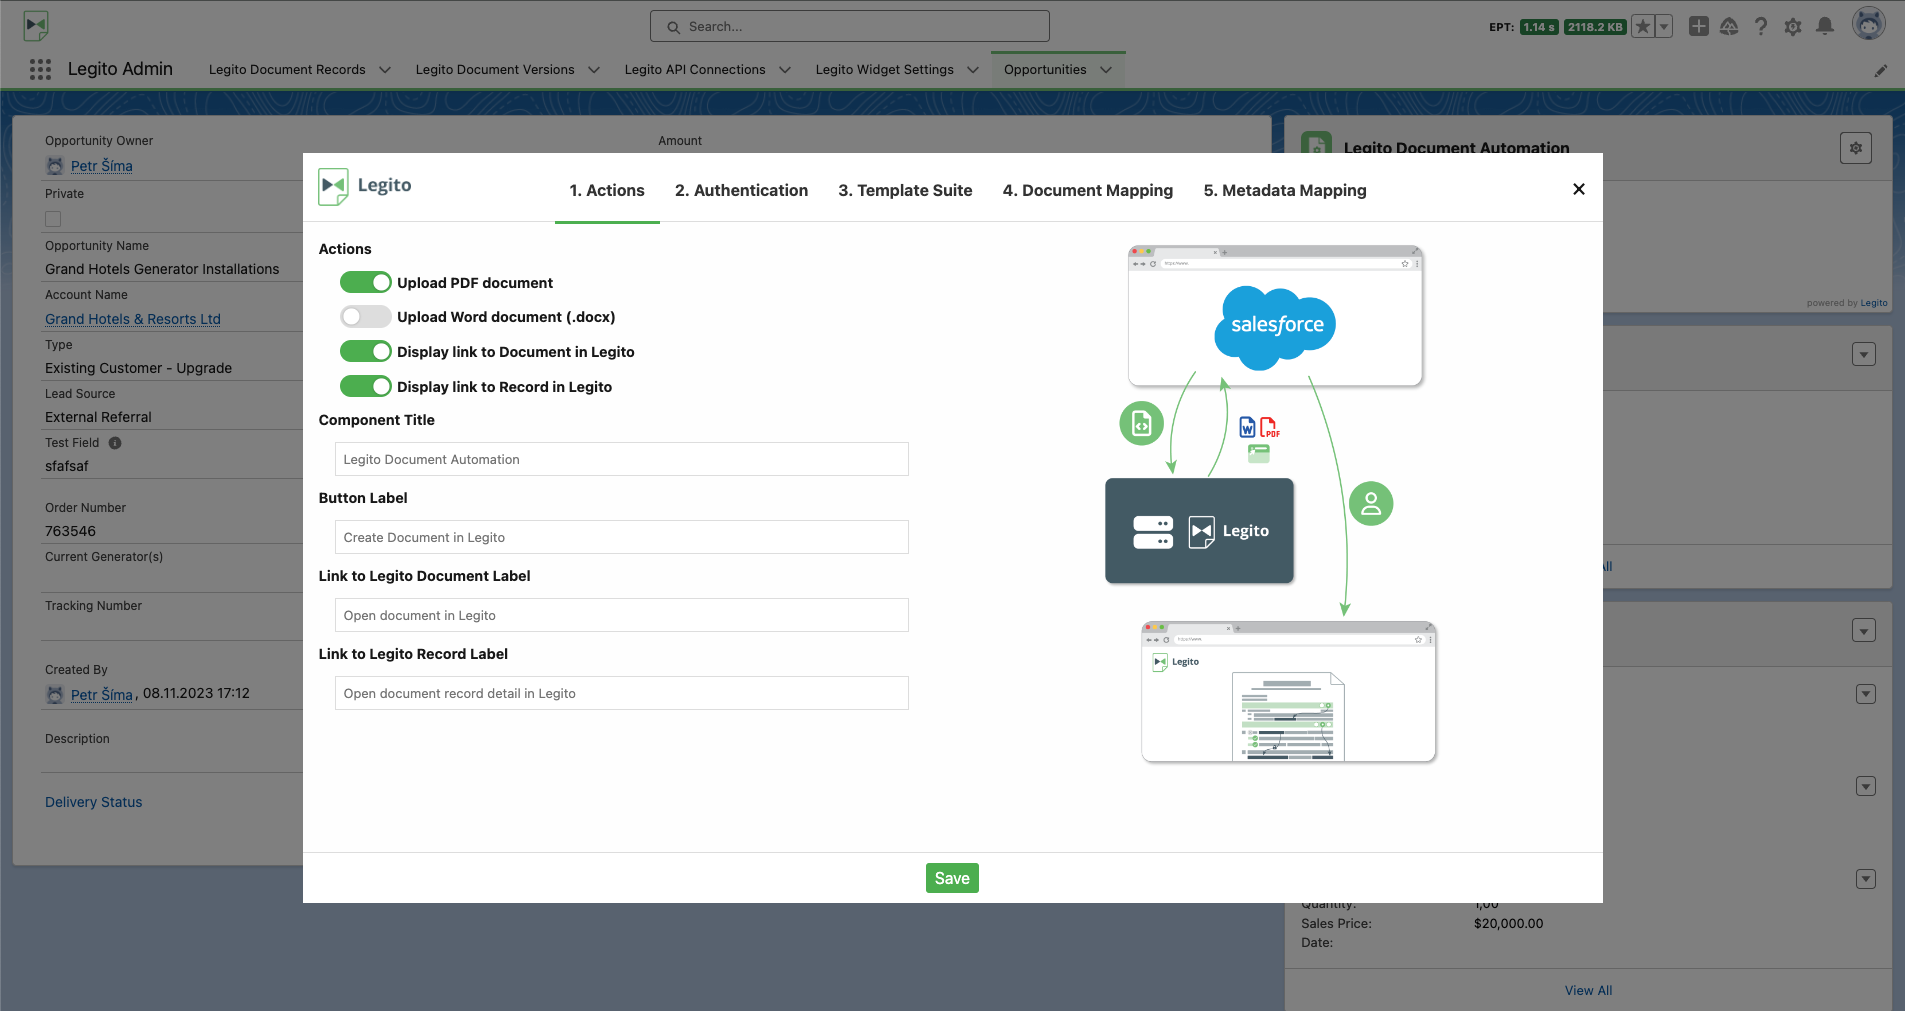Switch to the 5. Metadata Mapping tab
Screen dimensions: 1905x1011
click(x=1285, y=190)
